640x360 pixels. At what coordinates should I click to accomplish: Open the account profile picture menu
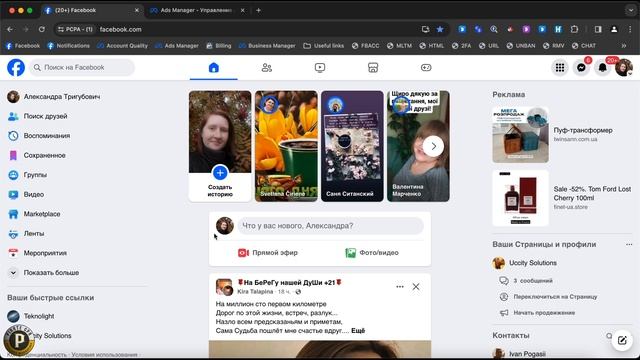[x=624, y=68]
